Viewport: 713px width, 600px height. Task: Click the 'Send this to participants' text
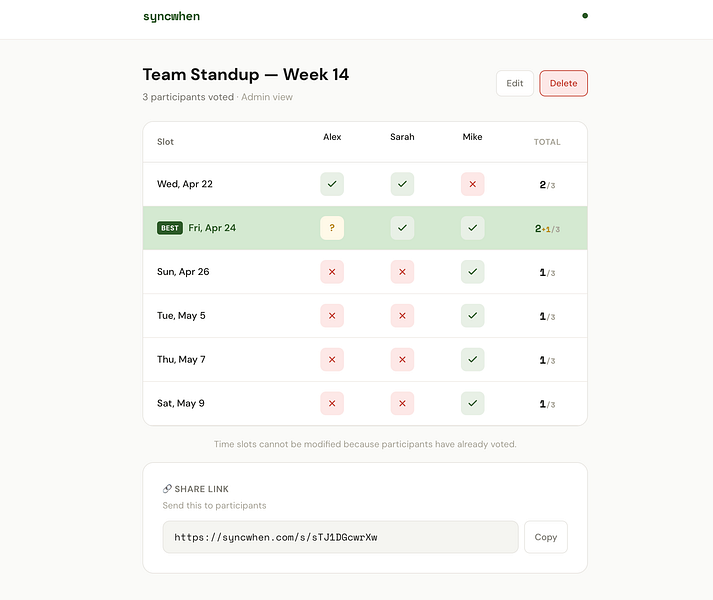(x=214, y=505)
